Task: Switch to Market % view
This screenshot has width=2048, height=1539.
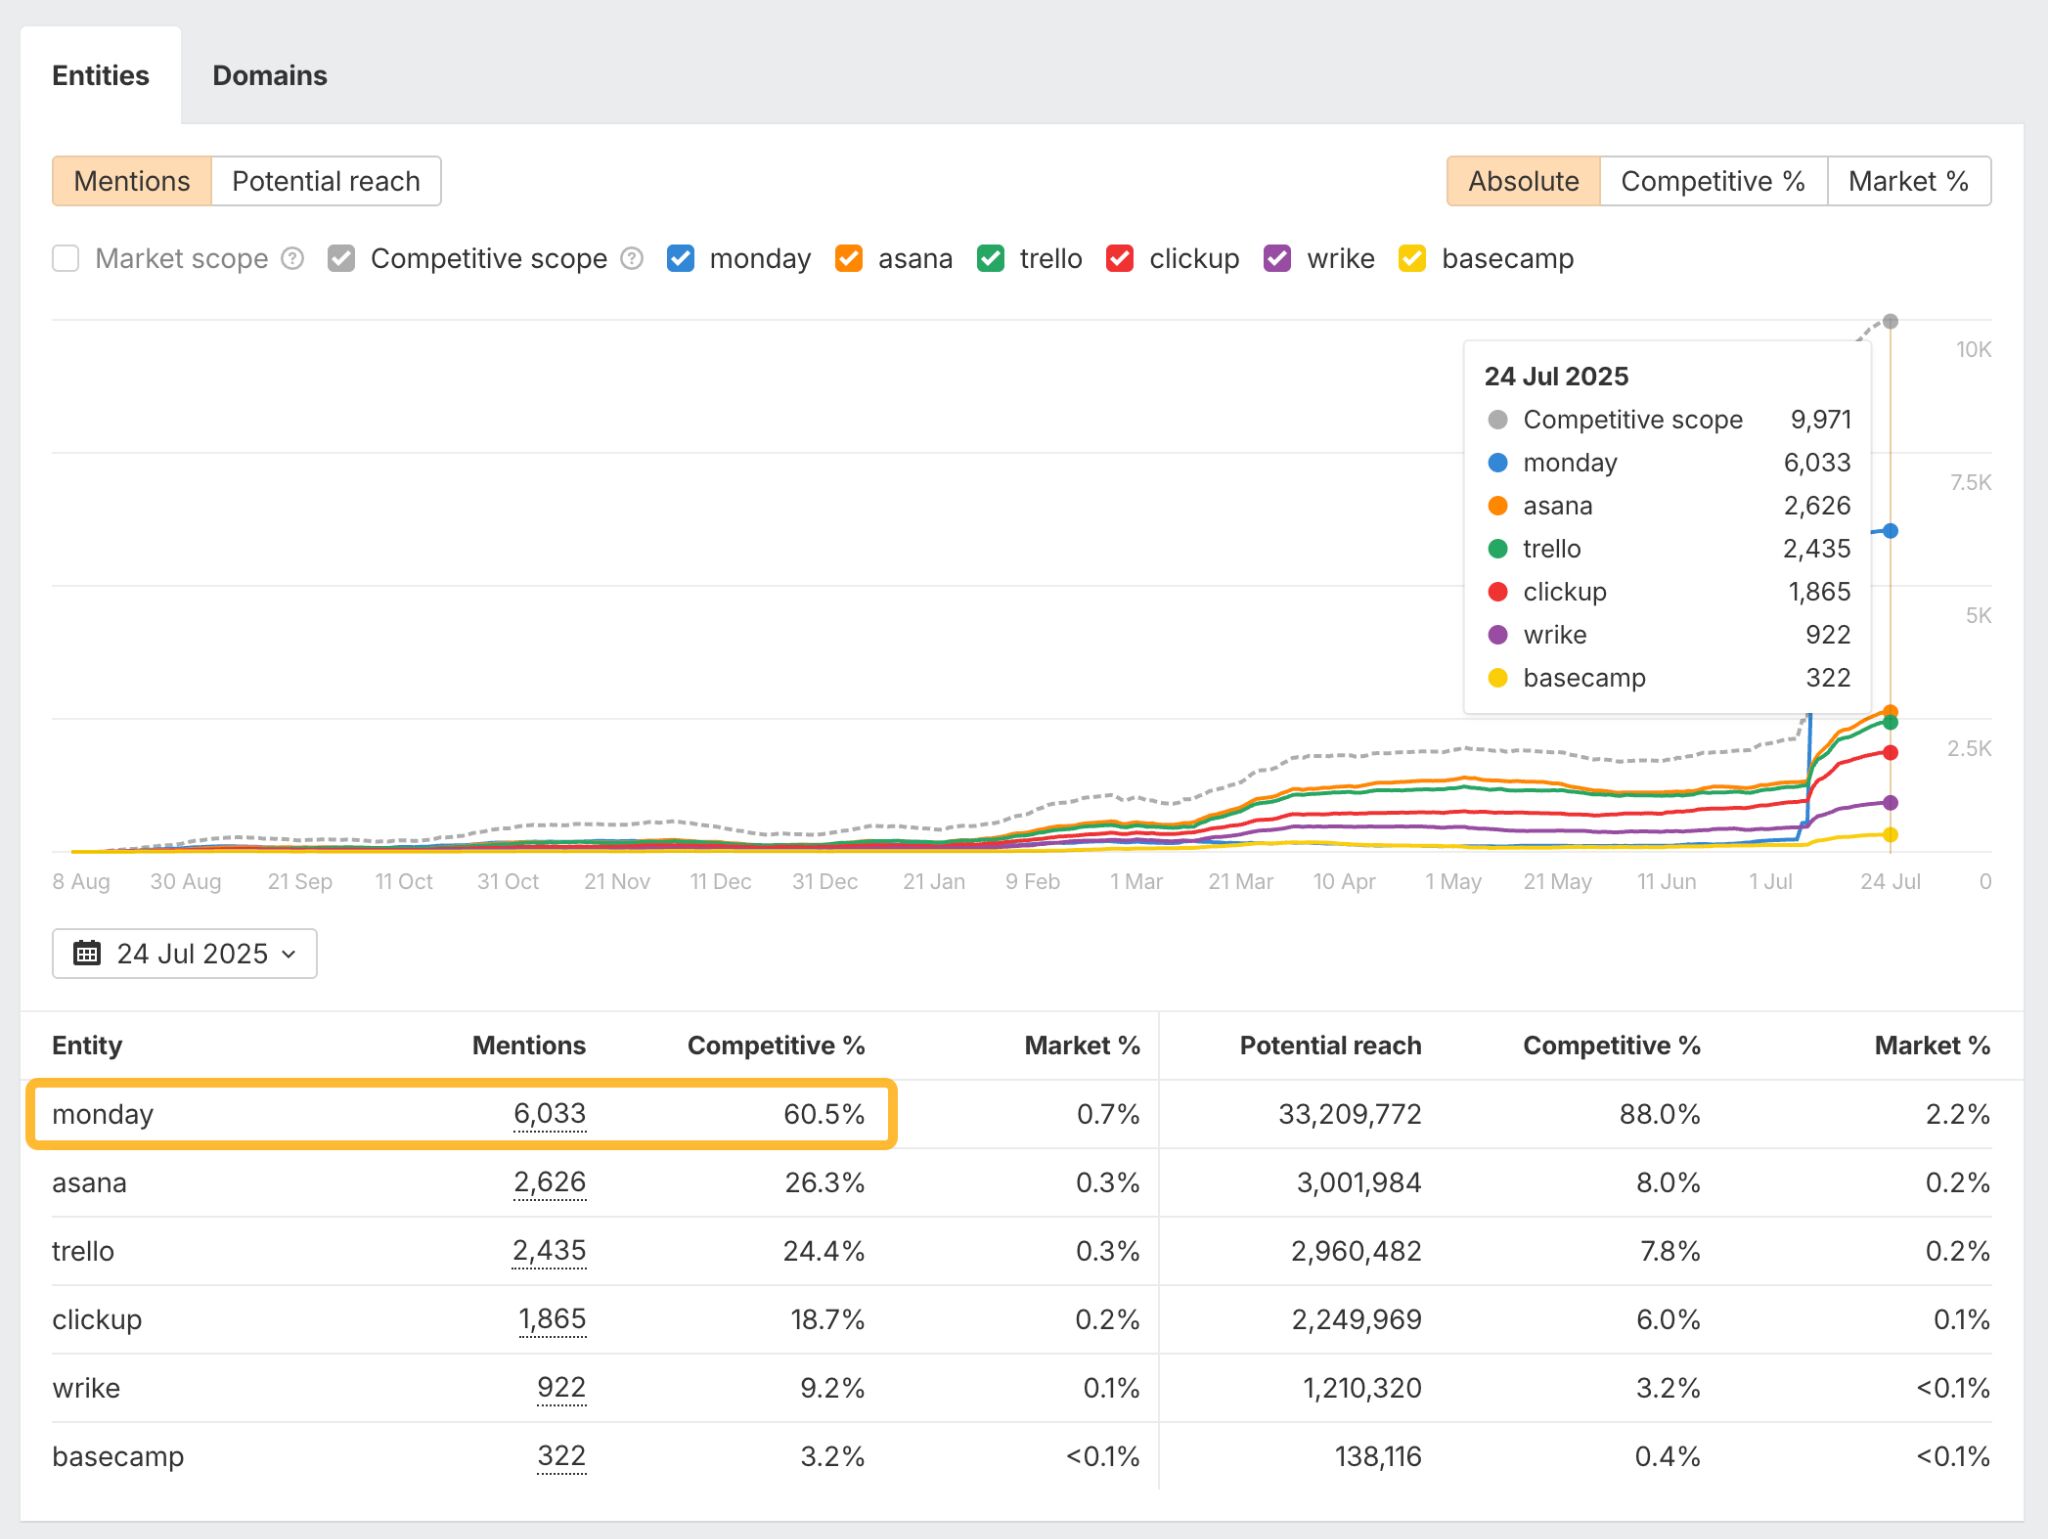Action: click(1908, 181)
